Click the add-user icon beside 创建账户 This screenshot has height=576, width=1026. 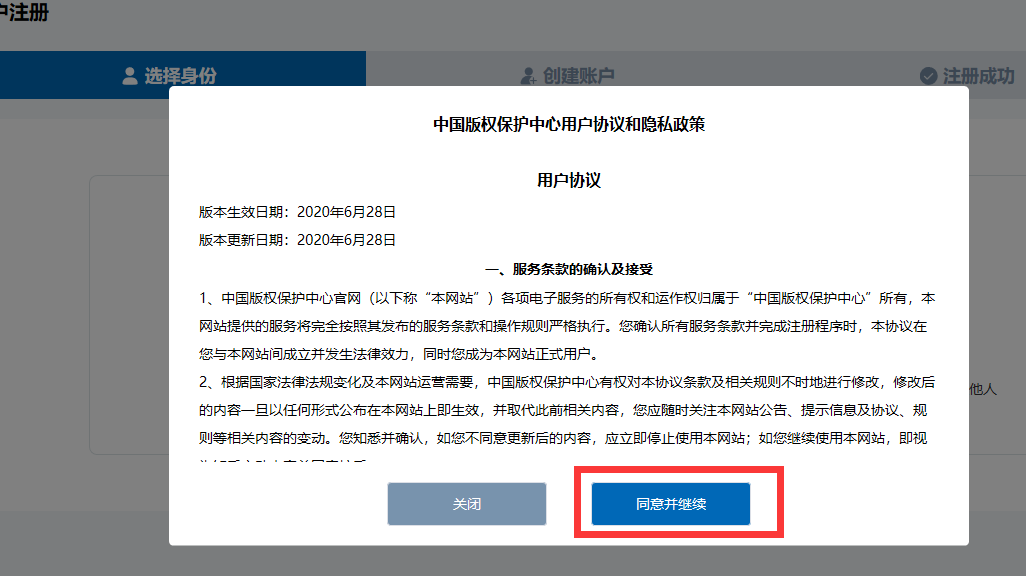tap(528, 76)
